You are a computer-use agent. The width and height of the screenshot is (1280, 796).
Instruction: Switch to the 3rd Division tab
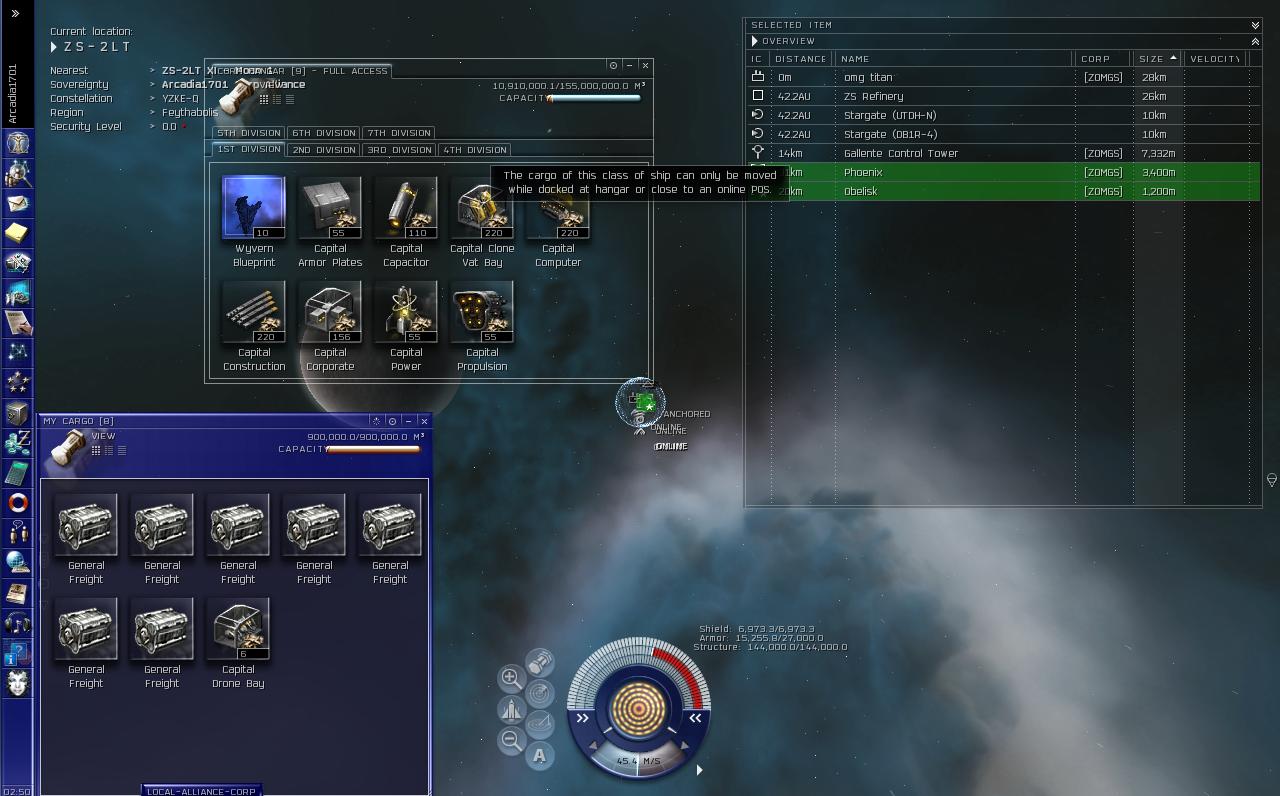point(399,150)
